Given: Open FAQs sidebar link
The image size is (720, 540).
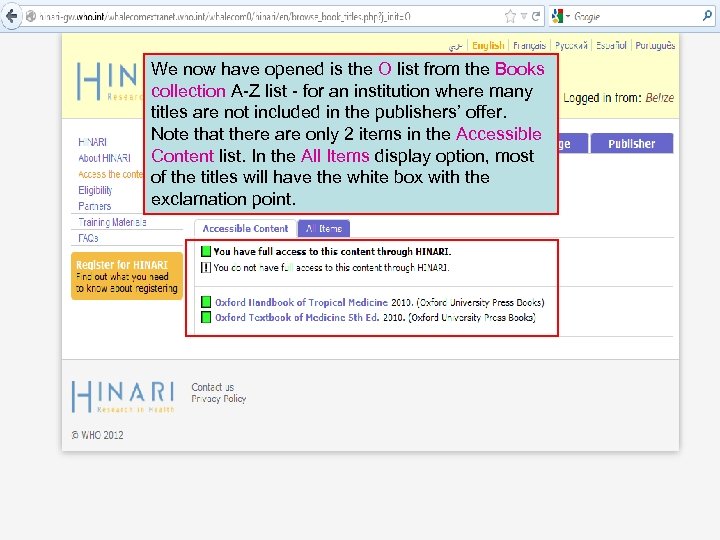Looking at the screenshot, I should pyautogui.click(x=88, y=238).
